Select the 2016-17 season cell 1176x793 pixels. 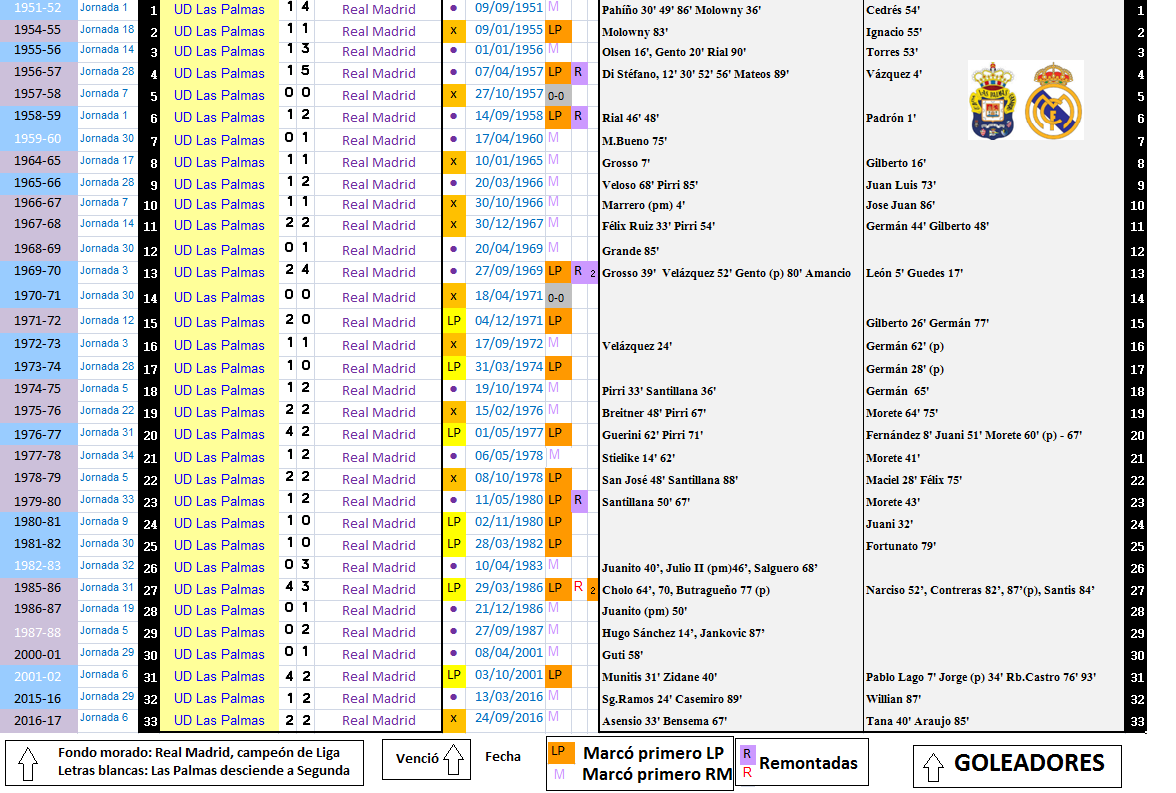[x=38, y=720]
